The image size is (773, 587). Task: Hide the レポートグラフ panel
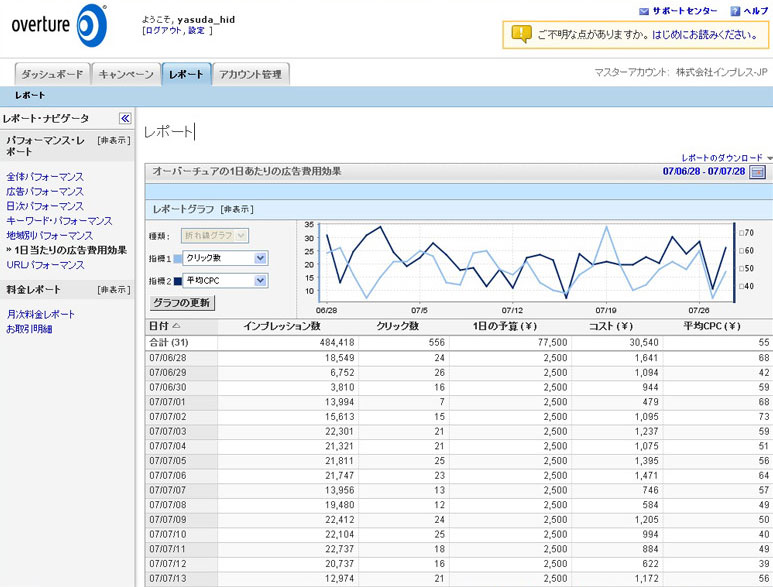click(237, 209)
